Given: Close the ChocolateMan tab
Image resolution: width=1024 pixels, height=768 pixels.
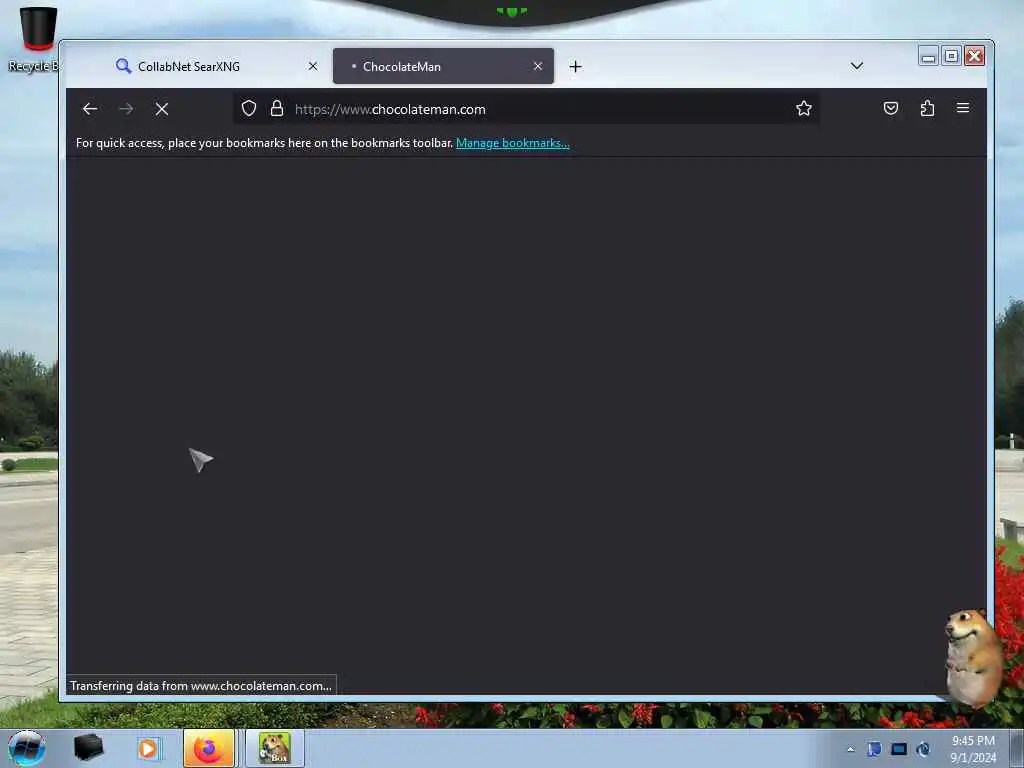Looking at the screenshot, I should pos(537,66).
